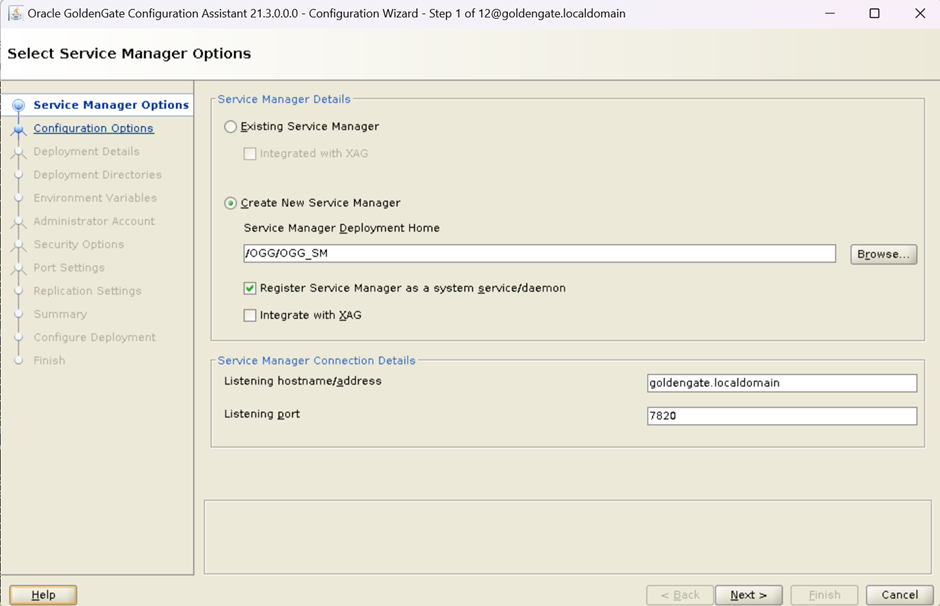This screenshot has width=940, height=606.
Task: Click the Listening hostname/address field
Action: [781, 383]
